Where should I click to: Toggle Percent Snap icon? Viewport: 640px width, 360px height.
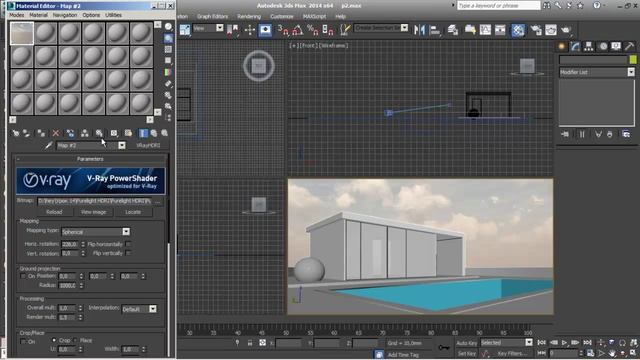click(x=313, y=30)
